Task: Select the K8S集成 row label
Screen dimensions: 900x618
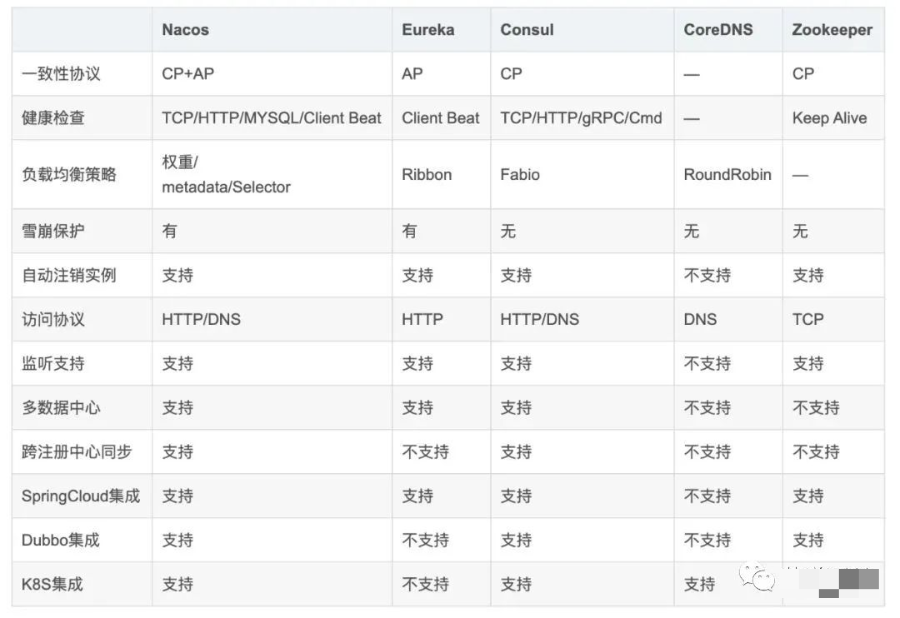Action: [52, 584]
